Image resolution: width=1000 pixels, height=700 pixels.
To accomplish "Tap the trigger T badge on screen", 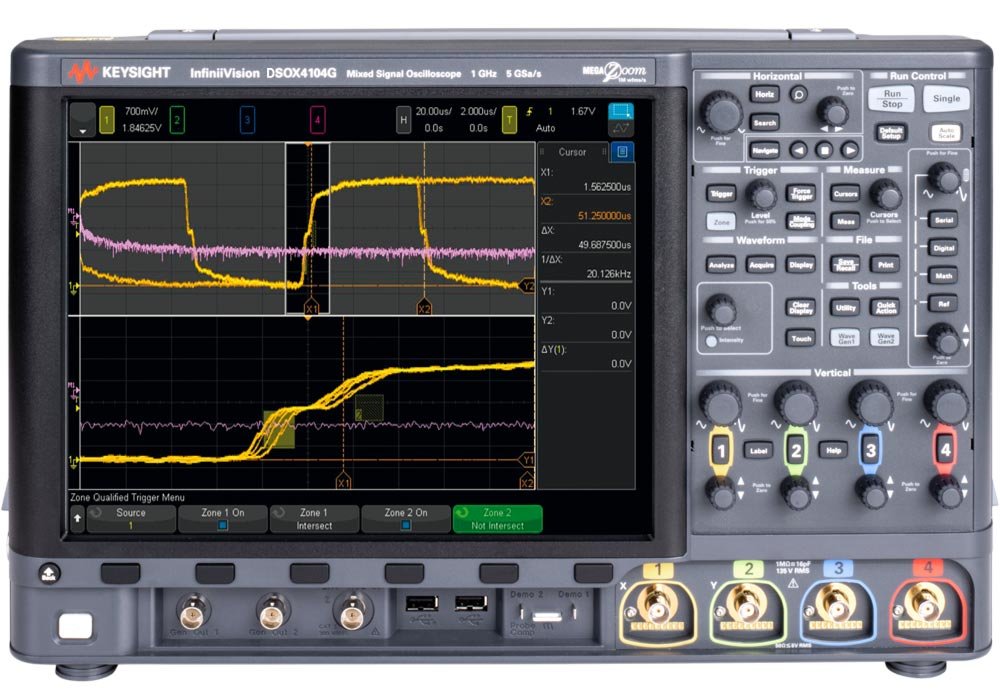I will [x=509, y=119].
